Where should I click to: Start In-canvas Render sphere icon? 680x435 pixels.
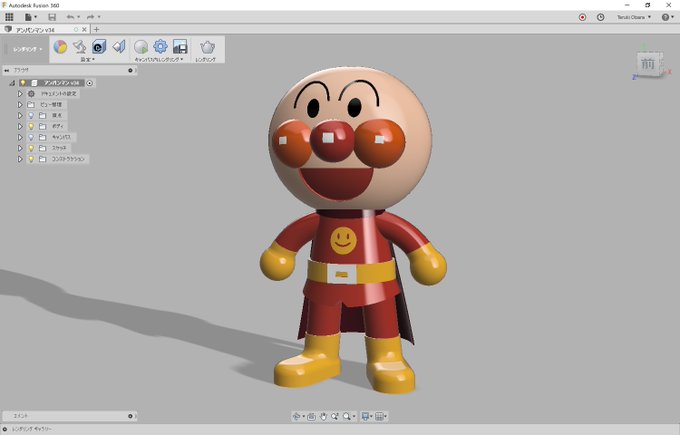coord(141,47)
